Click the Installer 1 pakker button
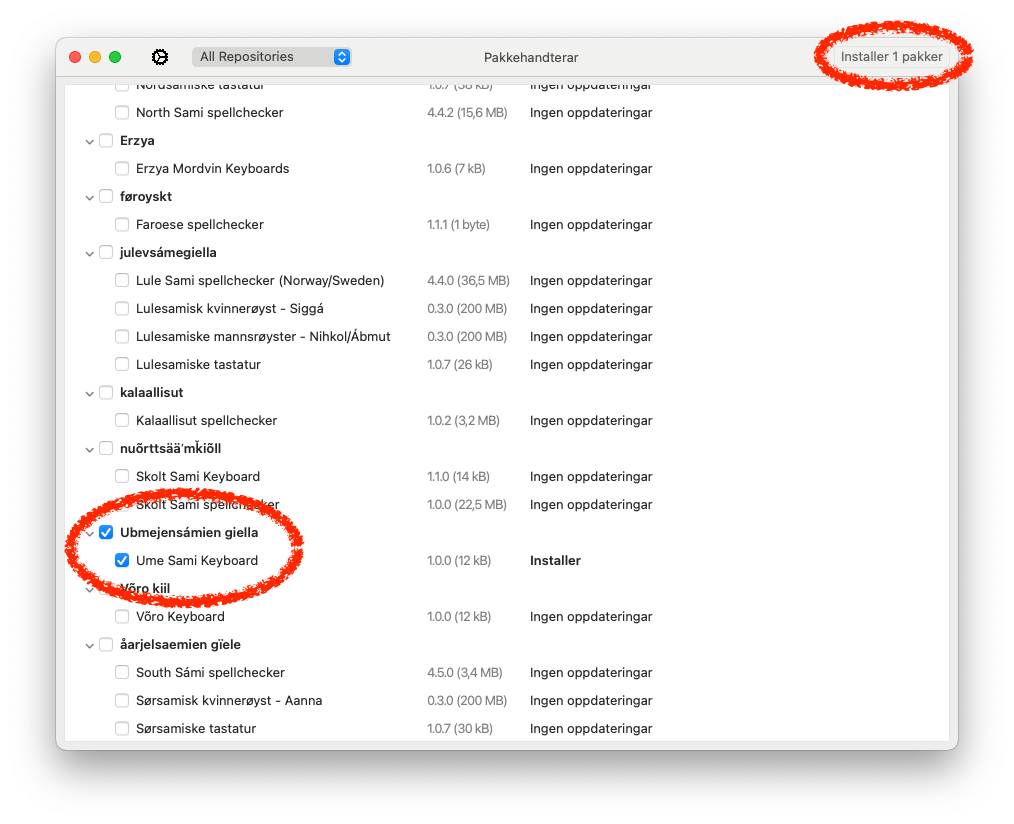Image resolution: width=1014 pixels, height=824 pixels. 891,57
